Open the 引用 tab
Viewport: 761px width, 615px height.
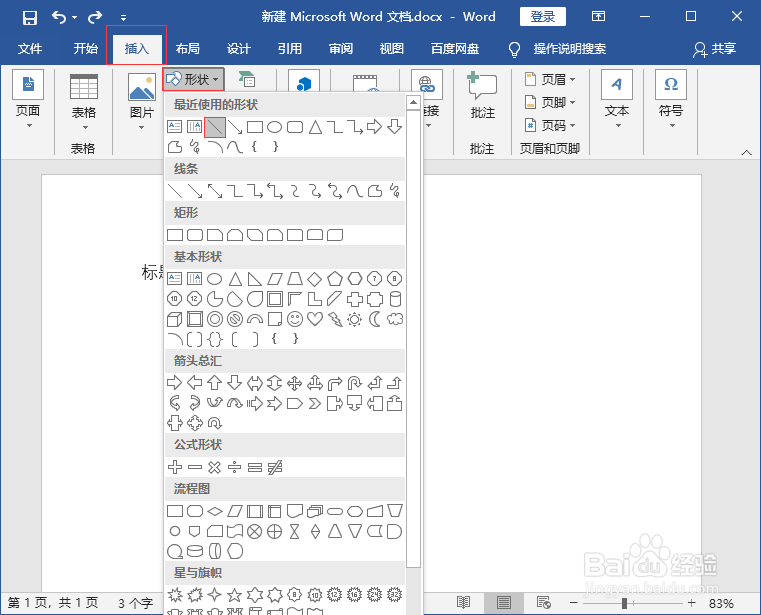tap(289, 49)
